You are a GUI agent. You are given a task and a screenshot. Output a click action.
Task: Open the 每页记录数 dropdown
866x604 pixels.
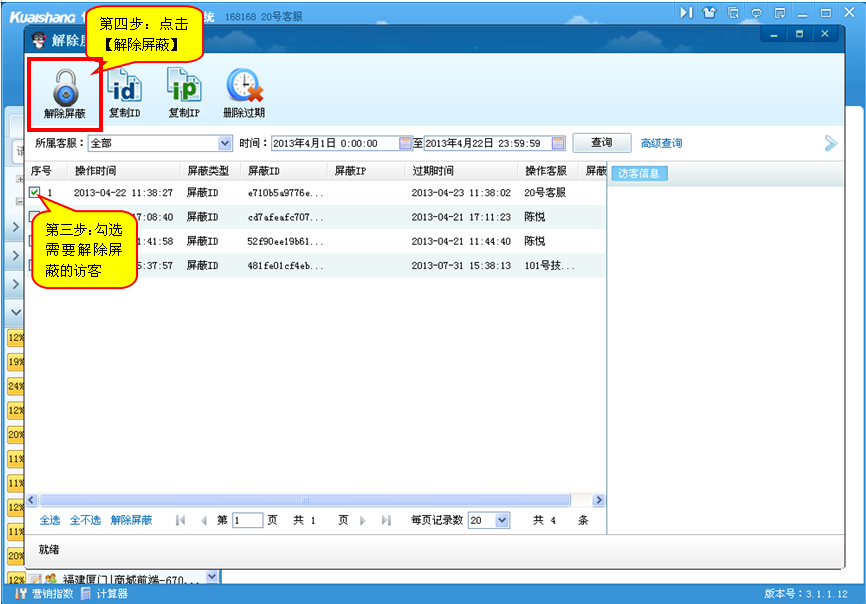[502, 521]
